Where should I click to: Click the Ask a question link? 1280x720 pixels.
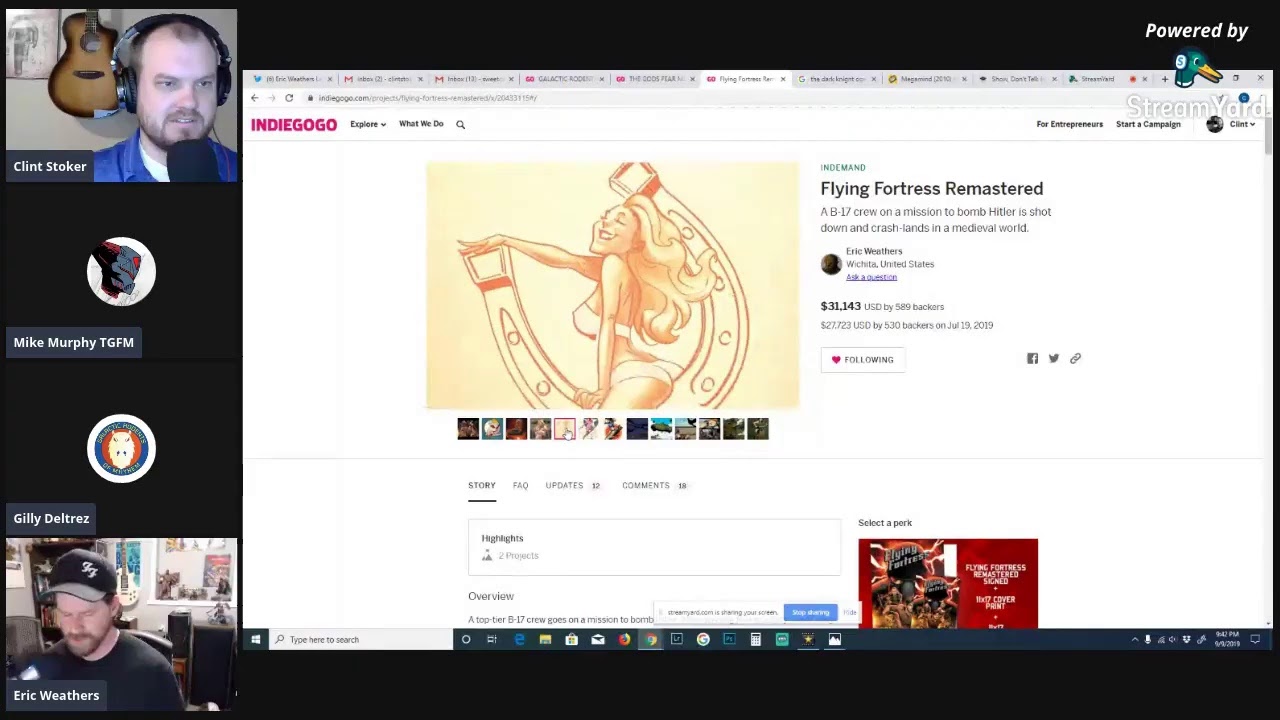coord(871,277)
